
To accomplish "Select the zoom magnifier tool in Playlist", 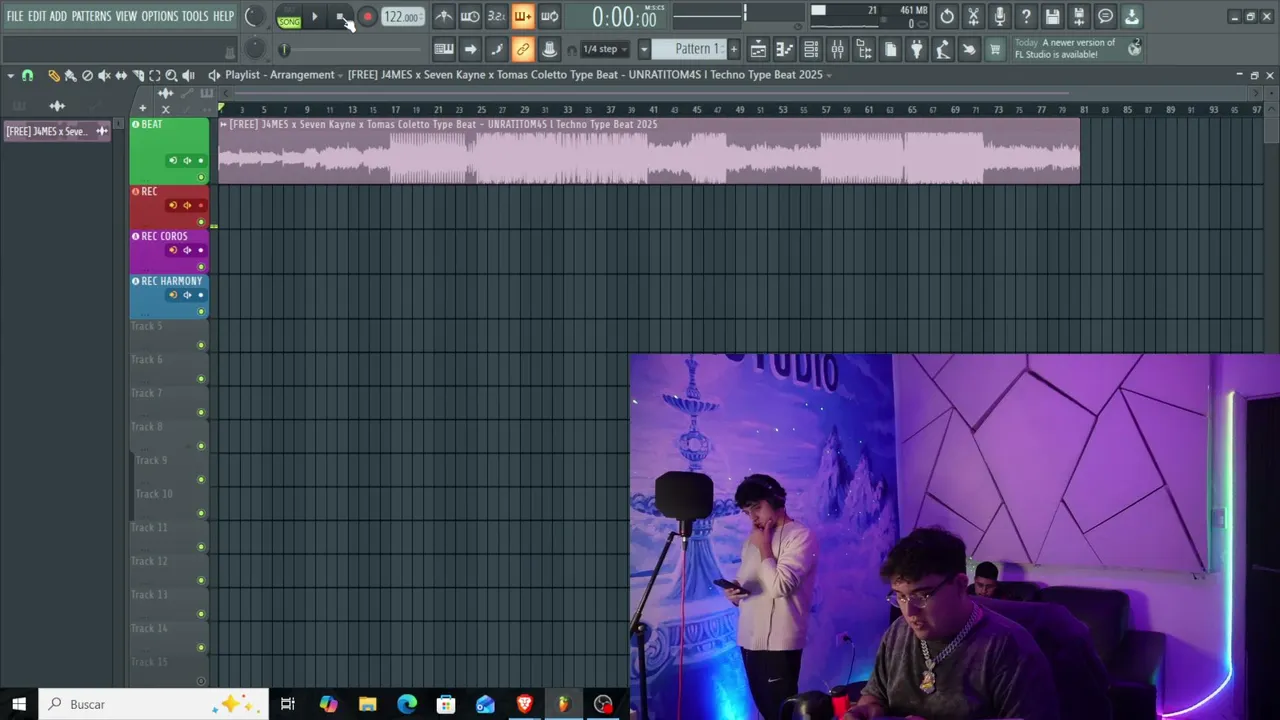I will (x=171, y=75).
